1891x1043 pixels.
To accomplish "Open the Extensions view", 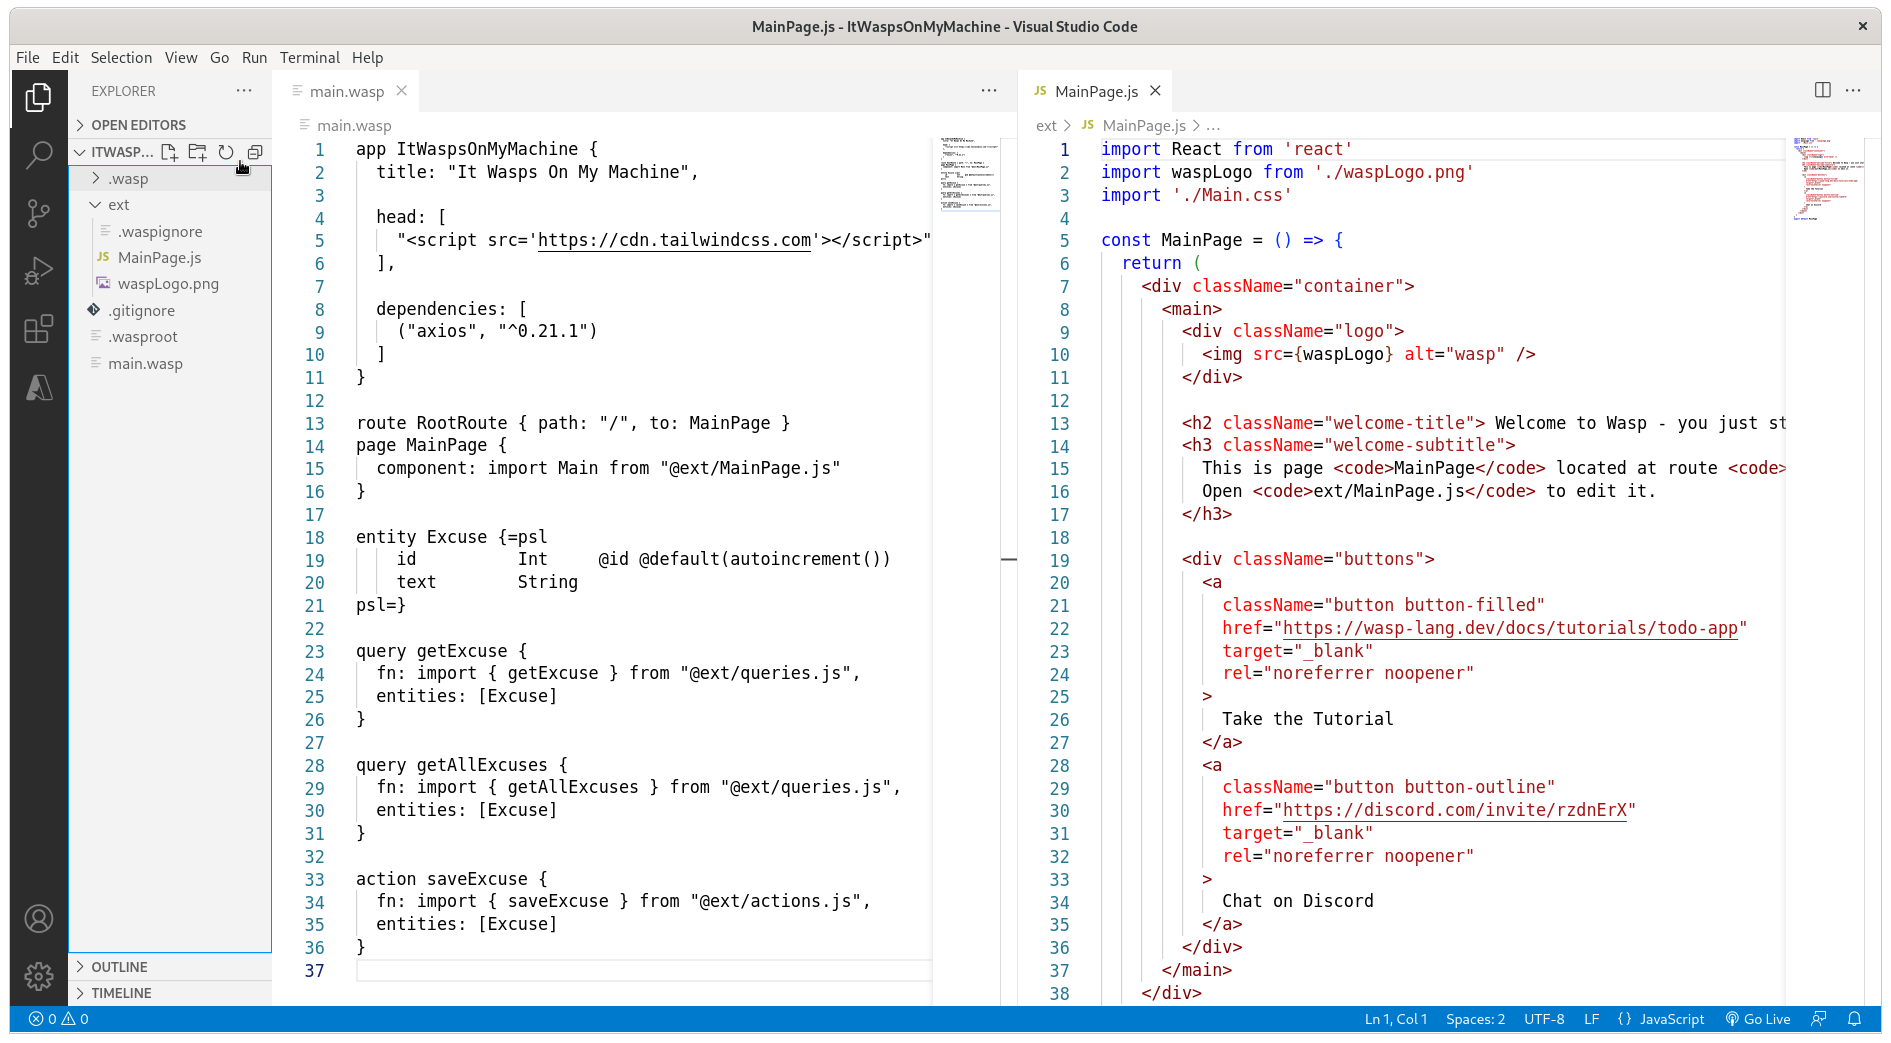I will click(39, 329).
